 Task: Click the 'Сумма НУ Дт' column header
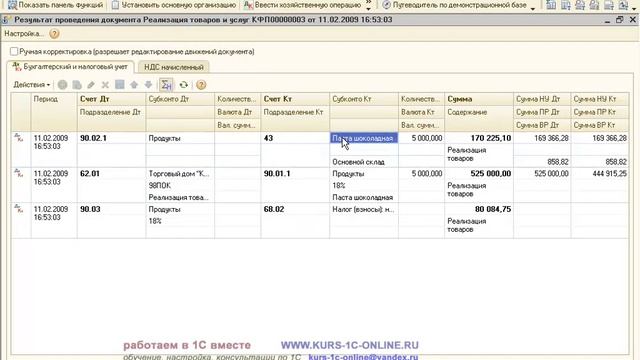tap(542, 99)
